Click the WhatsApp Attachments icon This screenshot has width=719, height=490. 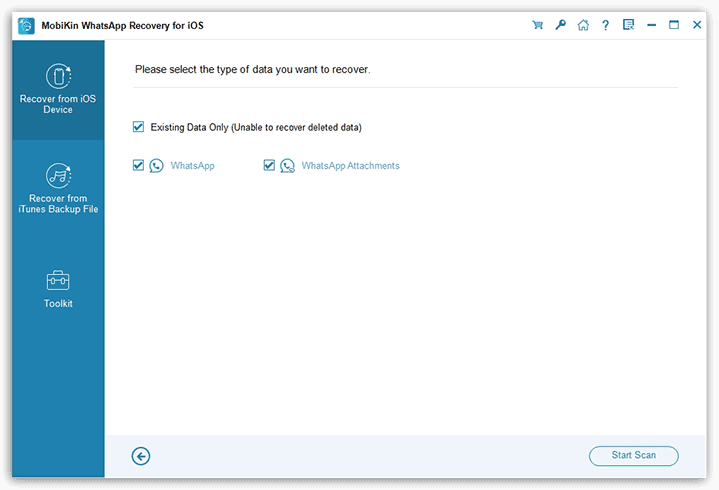click(x=288, y=165)
